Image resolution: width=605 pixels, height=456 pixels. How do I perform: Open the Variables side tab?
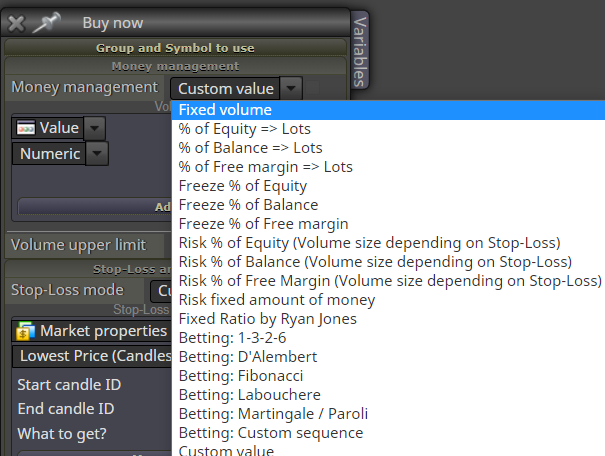(x=360, y=51)
